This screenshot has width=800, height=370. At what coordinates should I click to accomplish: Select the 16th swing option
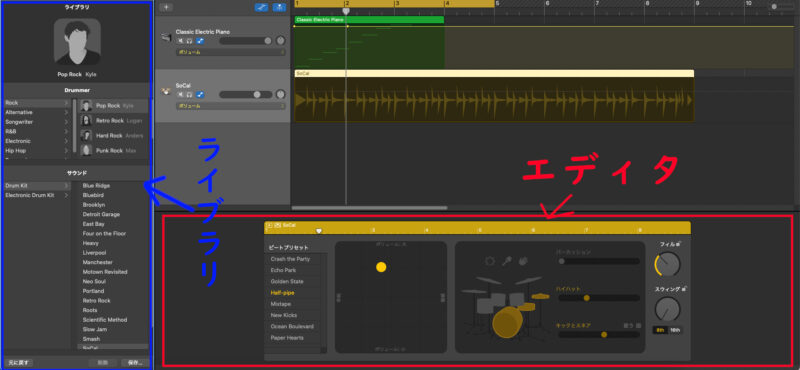pyautogui.click(x=675, y=330)
